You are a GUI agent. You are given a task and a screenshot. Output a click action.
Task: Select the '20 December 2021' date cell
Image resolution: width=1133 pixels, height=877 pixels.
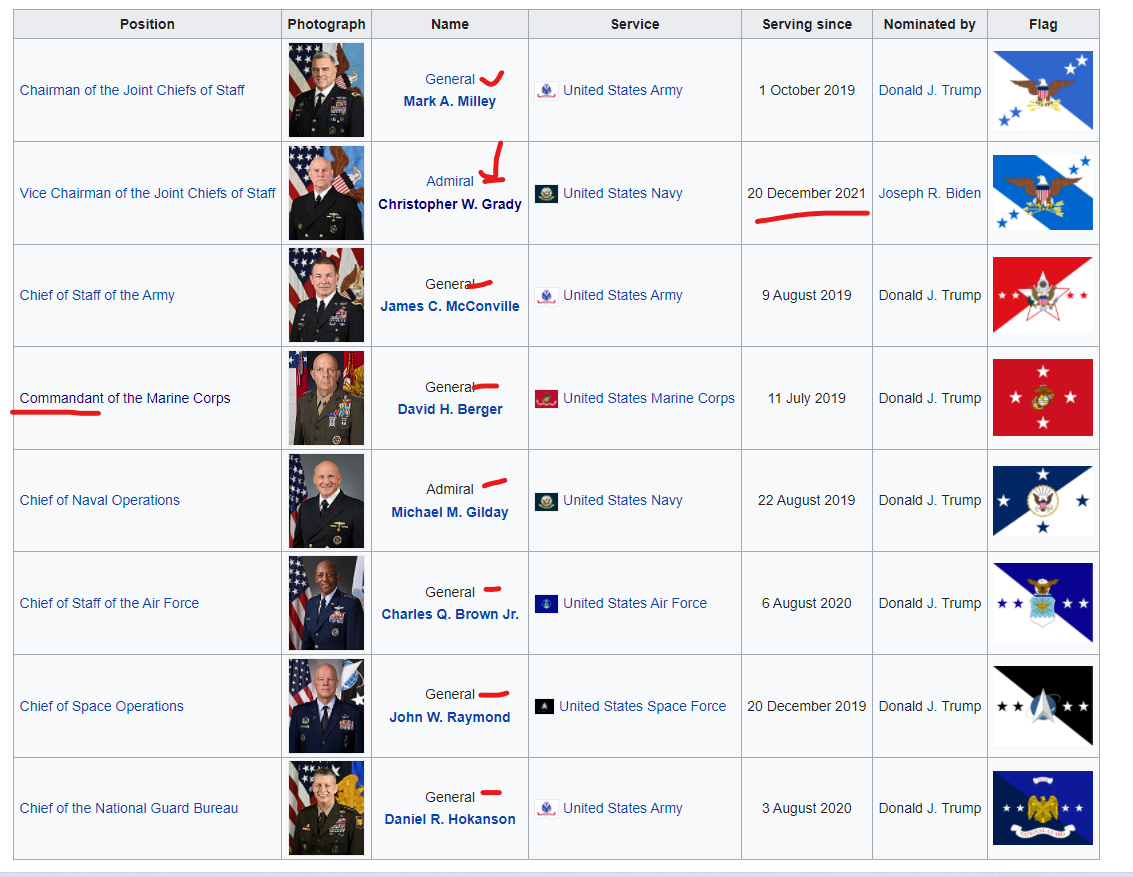pyautogui.click(x=806, y=194)
